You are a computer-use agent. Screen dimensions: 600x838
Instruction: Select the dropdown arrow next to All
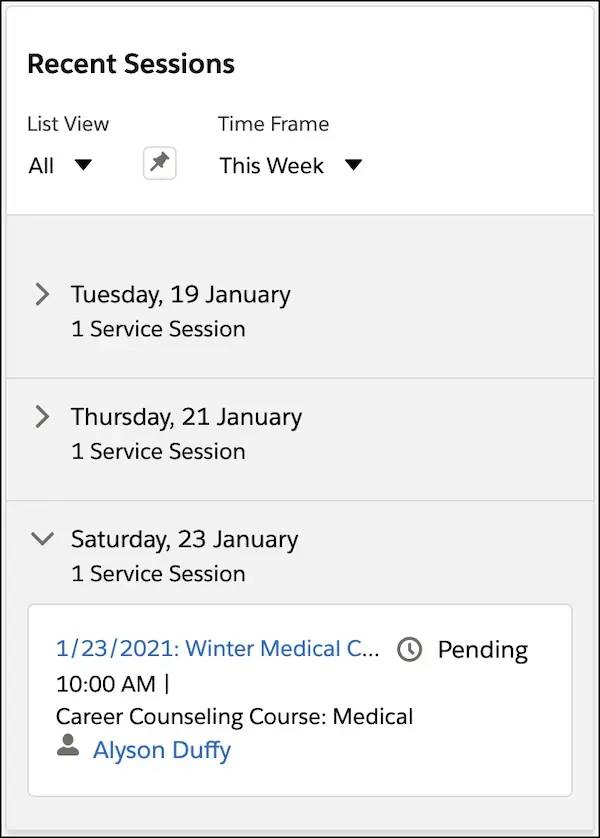(84, 166)
